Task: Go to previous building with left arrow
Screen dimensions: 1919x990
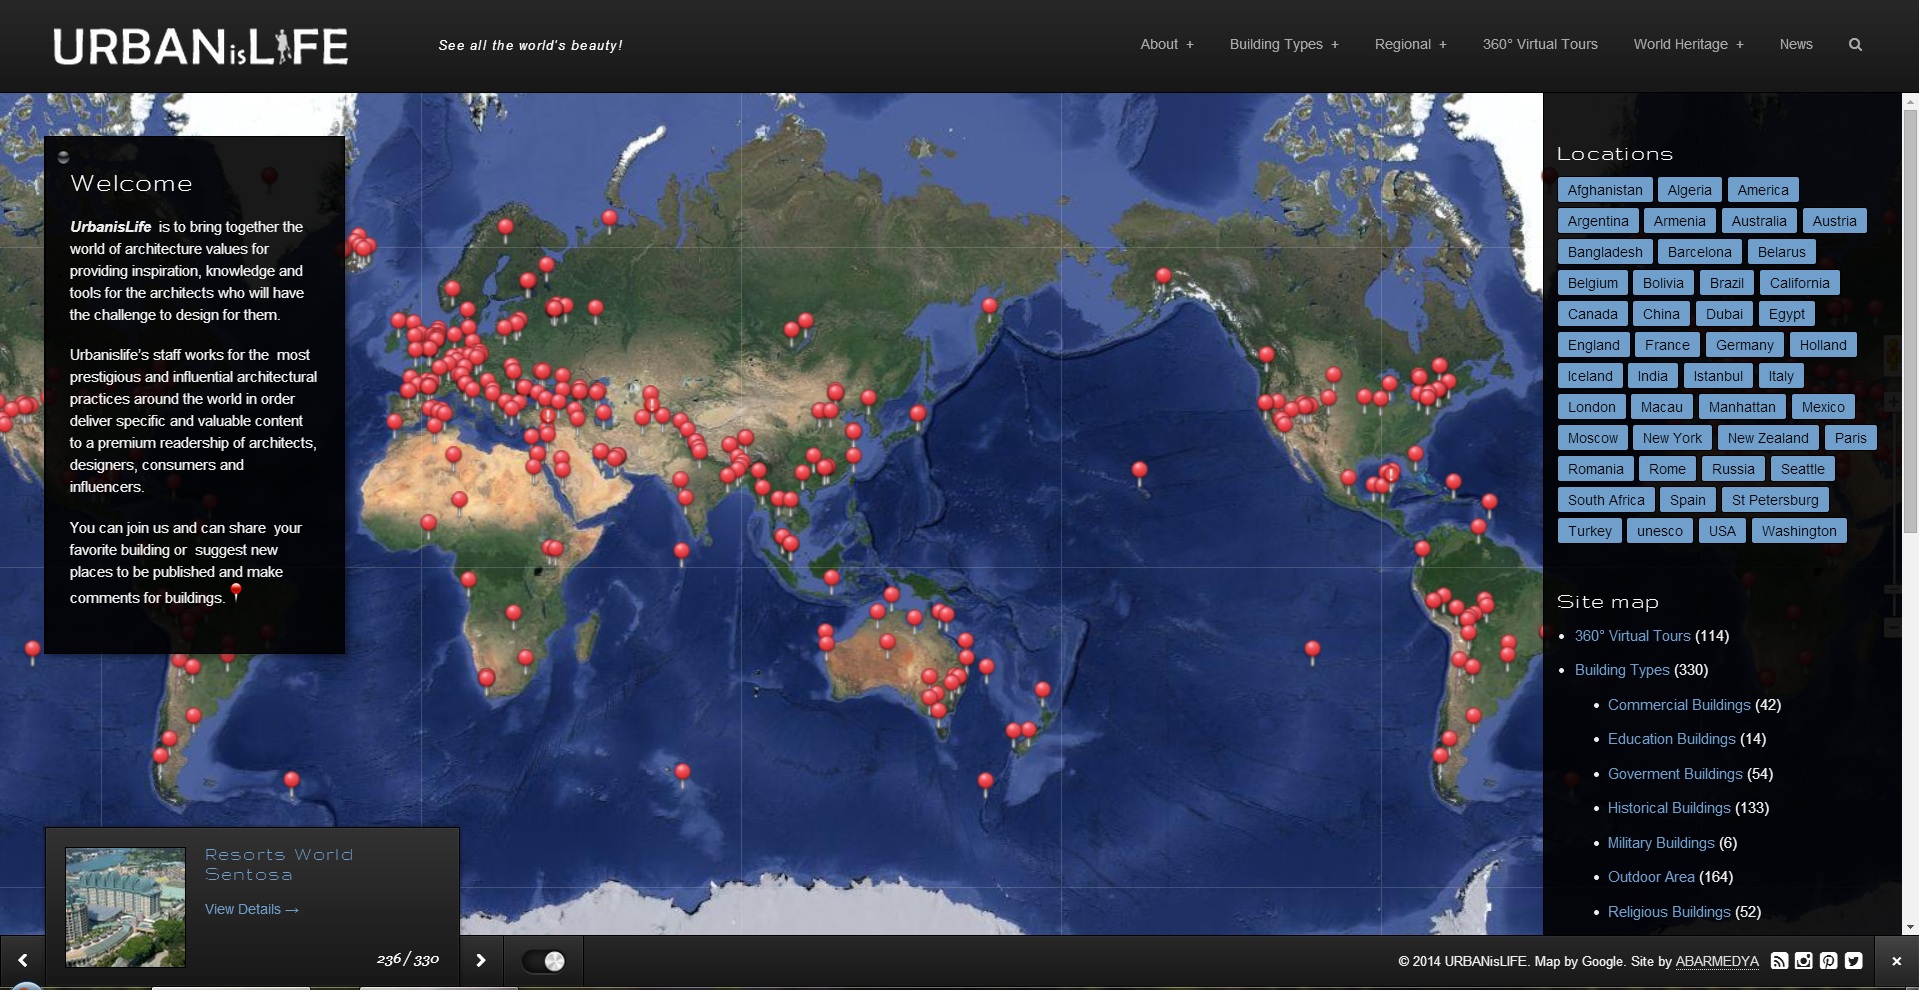Action: click(22, 960)
